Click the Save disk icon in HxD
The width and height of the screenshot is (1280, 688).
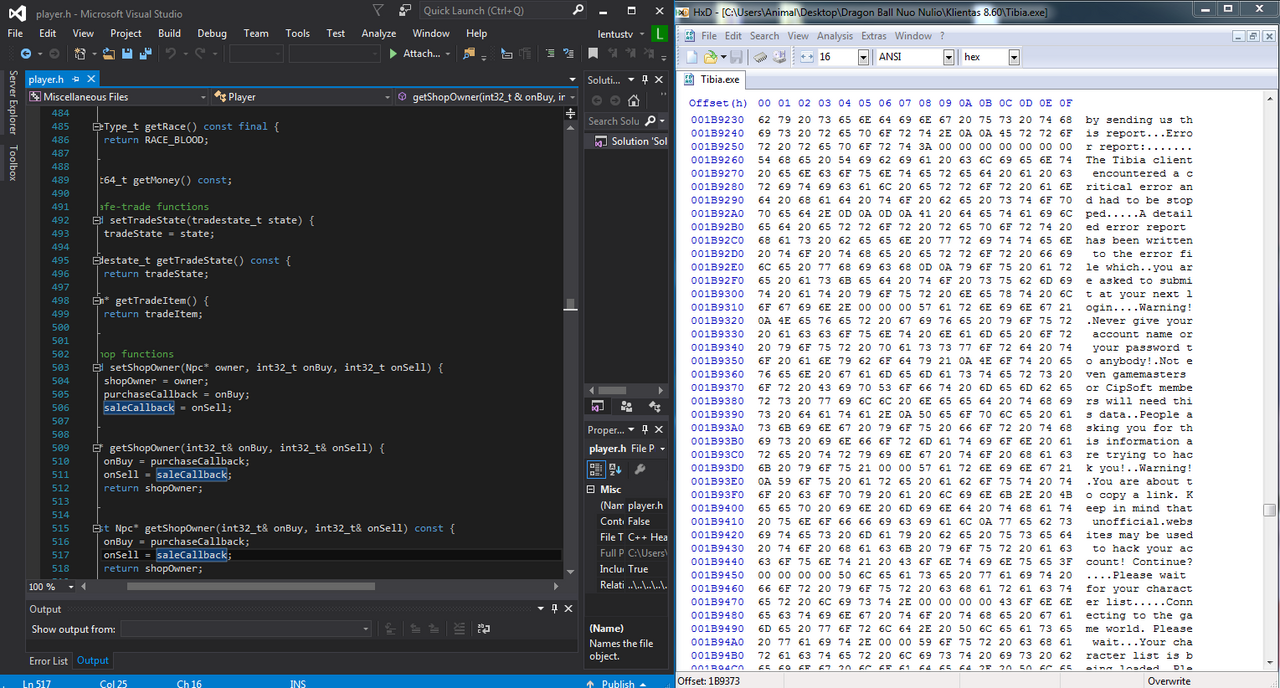pyautogui.click(x=736, y=57)
